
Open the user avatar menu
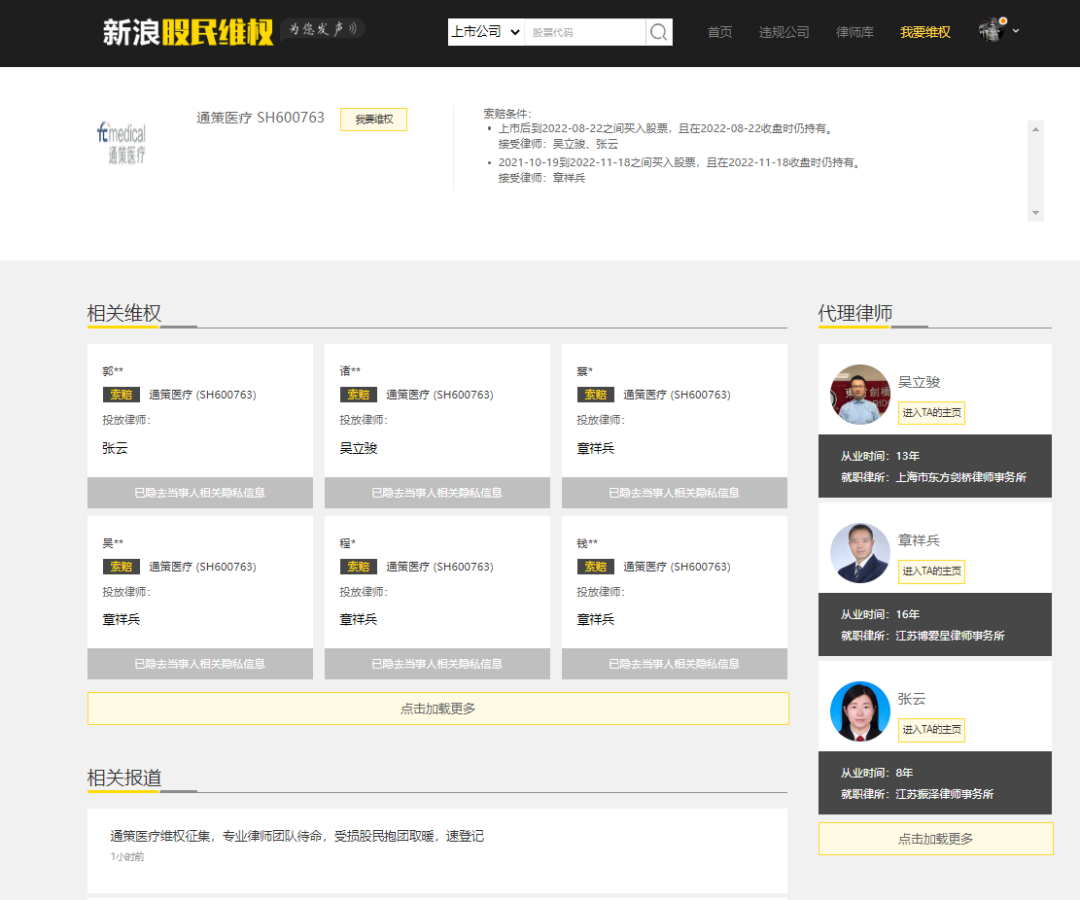click(992, 30)
